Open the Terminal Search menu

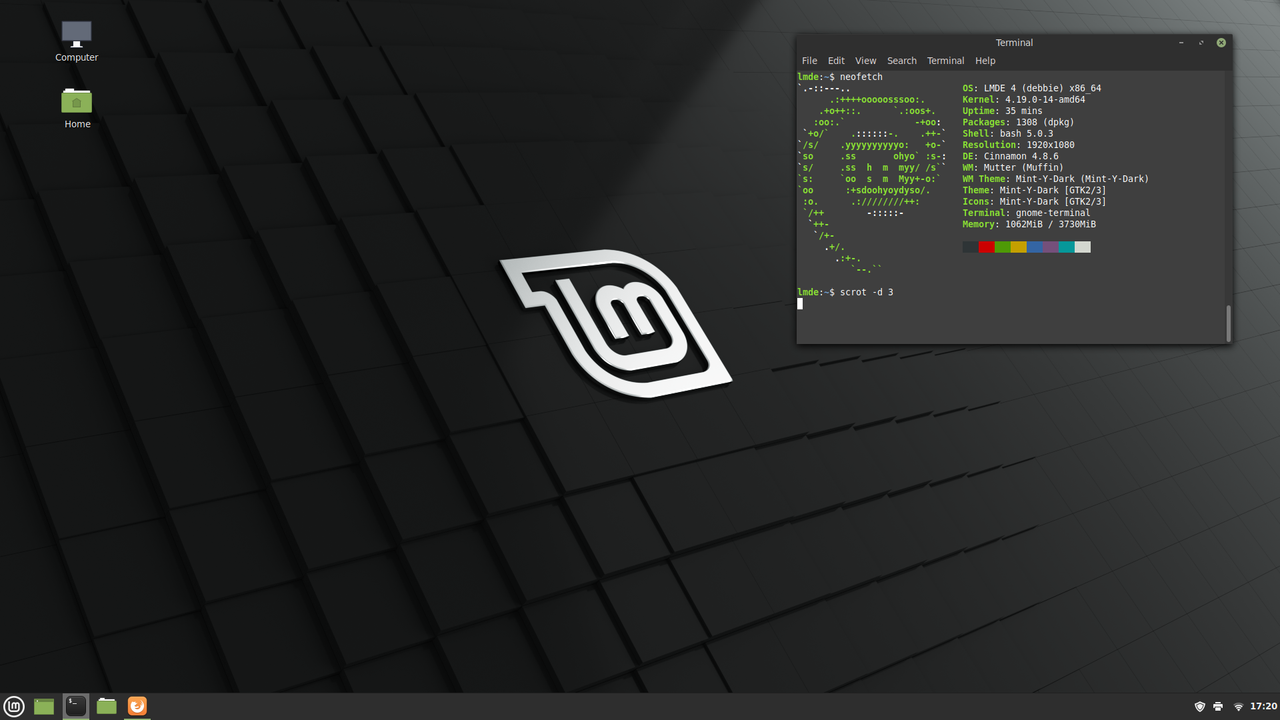(x=902, y=61)
